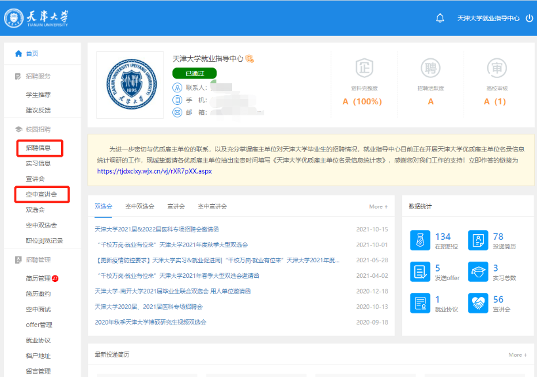Open the announcement dated 2021-05-28

(x=218, y=260)
